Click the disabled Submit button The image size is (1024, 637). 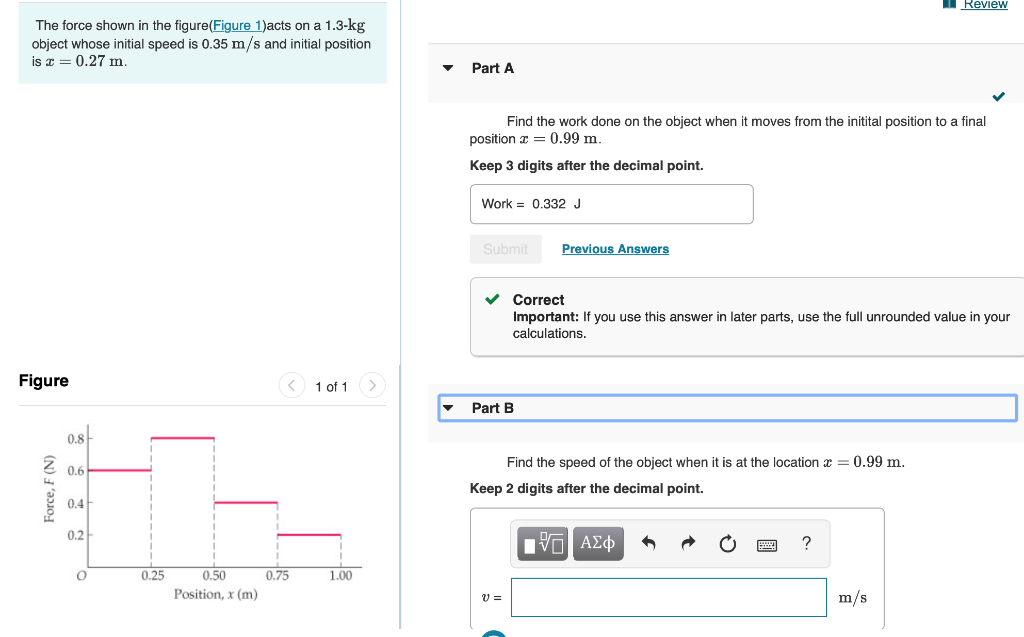(506, 249)
